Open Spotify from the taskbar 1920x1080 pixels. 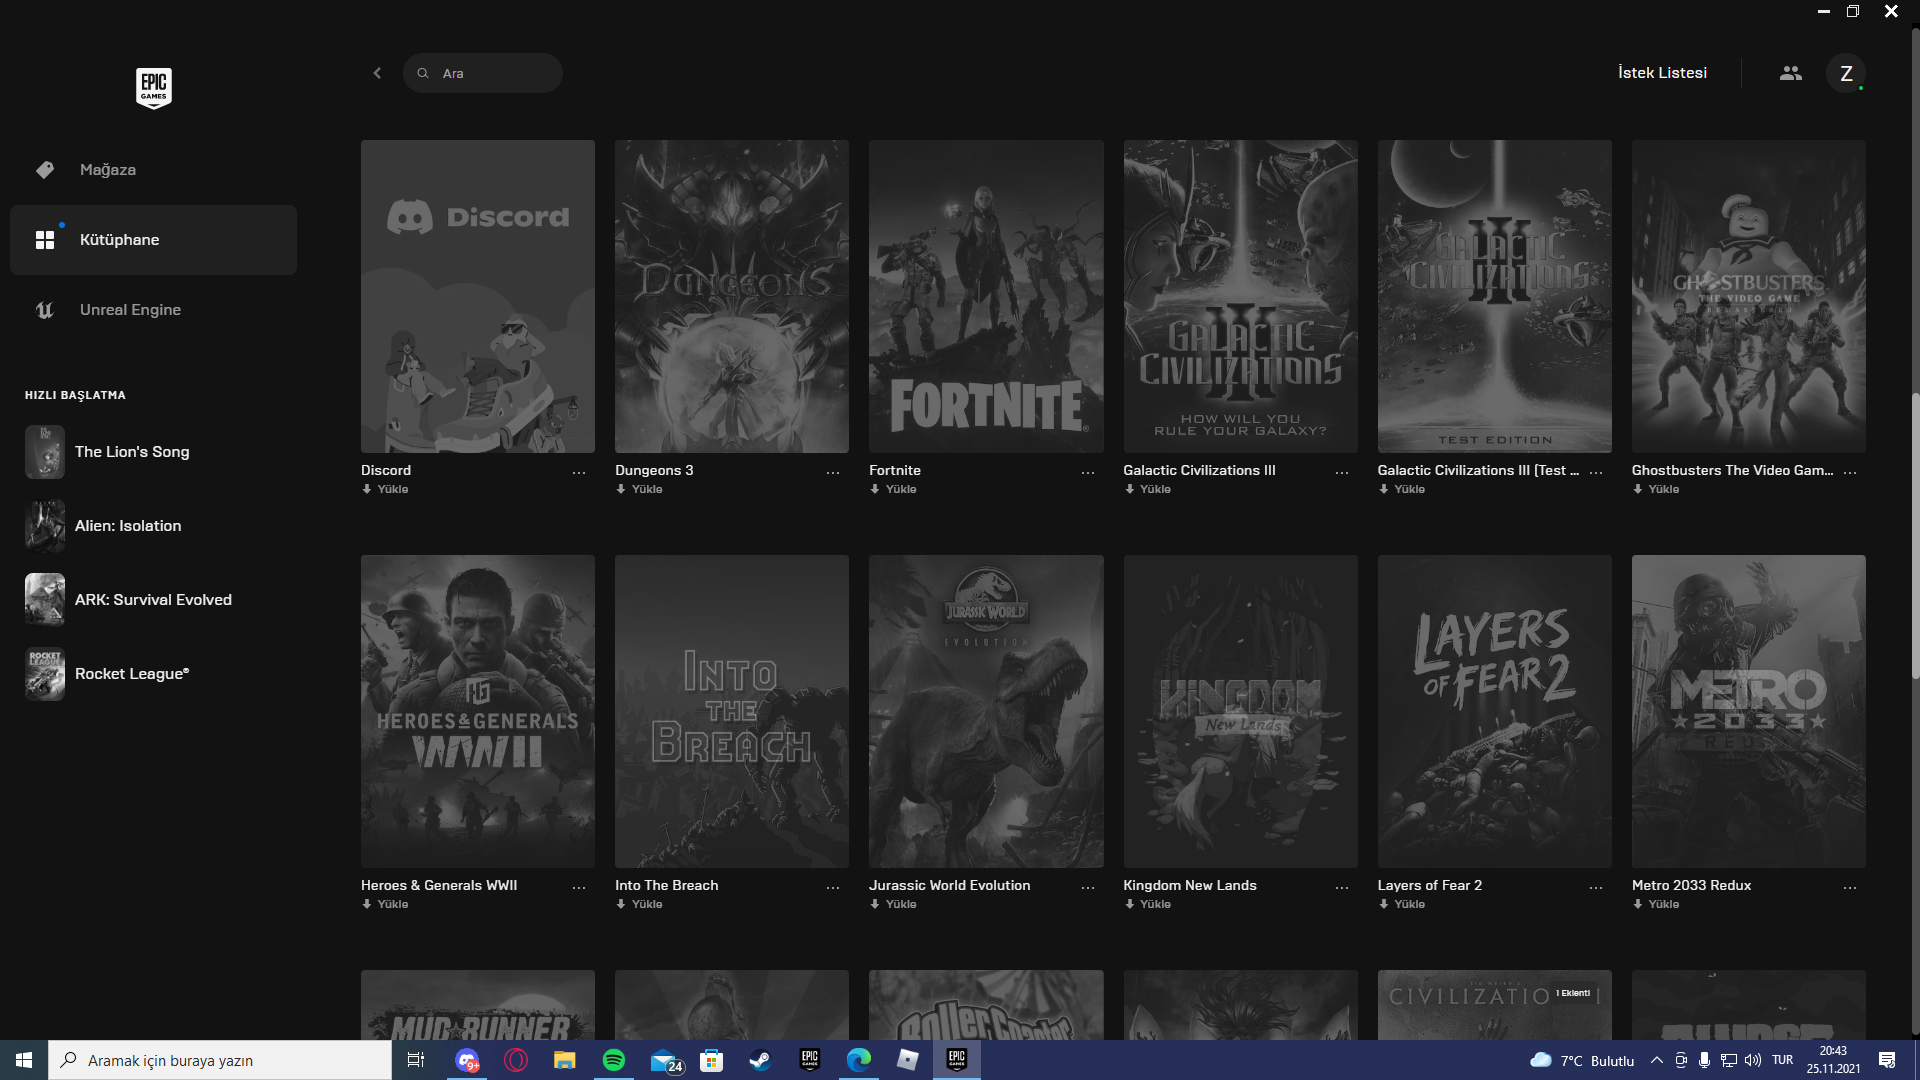click(614, 1060)
